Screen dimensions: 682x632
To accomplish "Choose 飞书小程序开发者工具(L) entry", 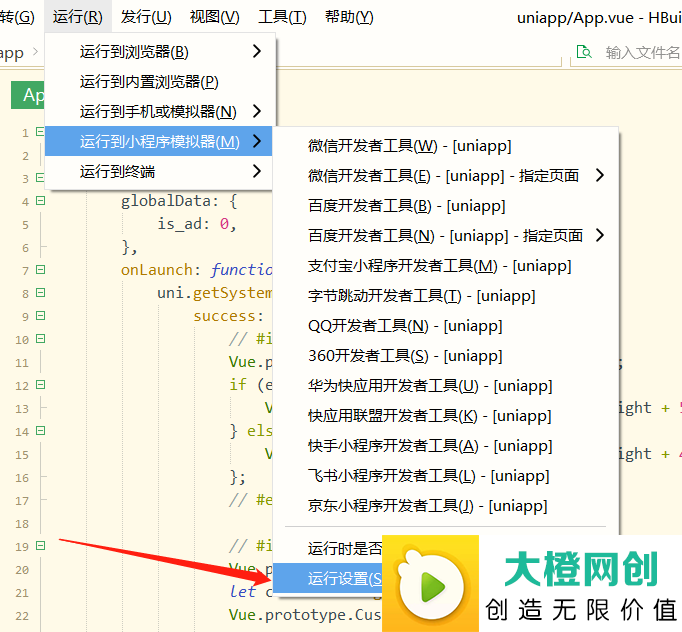I will [445, 475].
